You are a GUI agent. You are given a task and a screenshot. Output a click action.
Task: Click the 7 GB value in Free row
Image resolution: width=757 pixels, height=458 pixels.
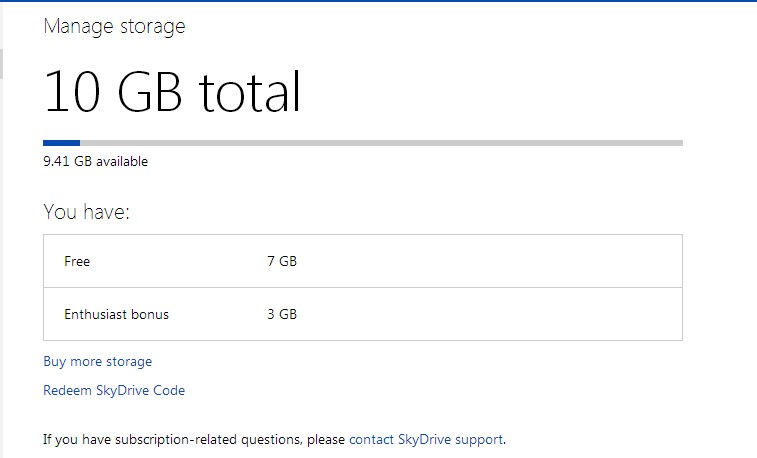point(281,261)
